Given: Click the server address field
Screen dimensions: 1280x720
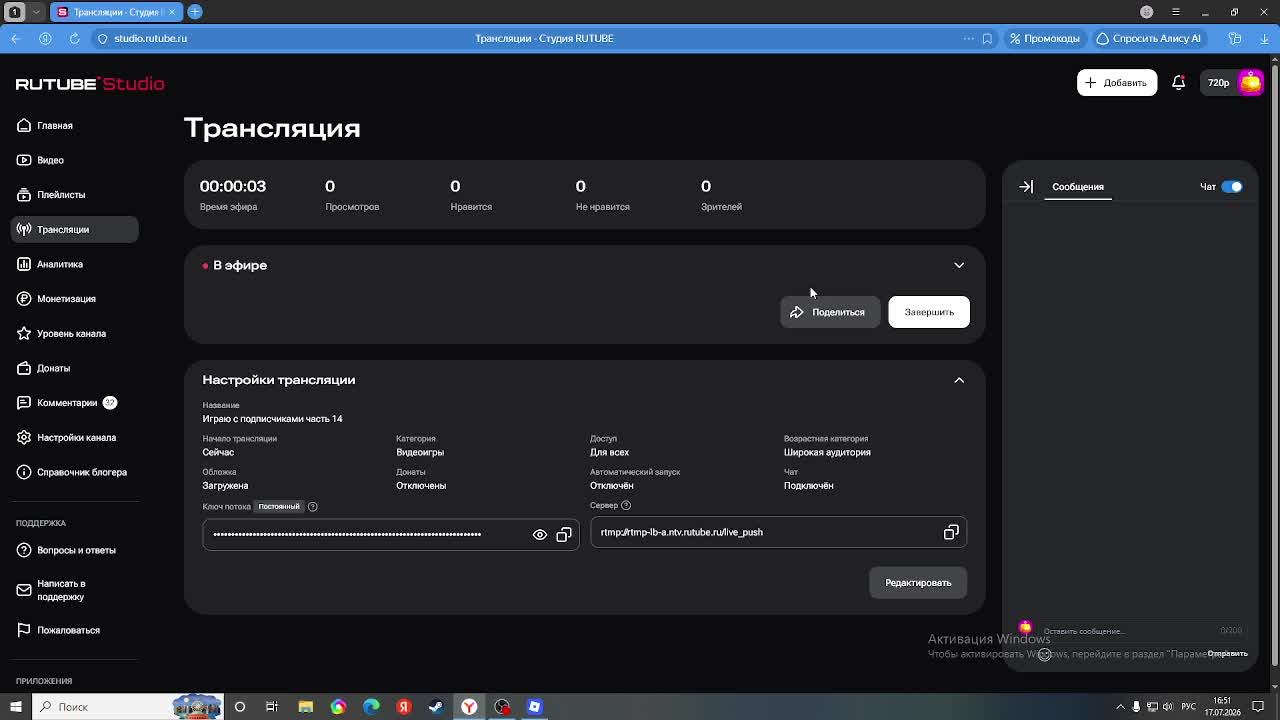Looking at the screenshot, I should point(779,532).
